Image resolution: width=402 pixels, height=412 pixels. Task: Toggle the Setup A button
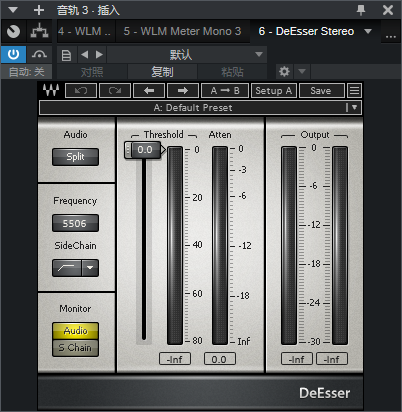click(274, 90)
